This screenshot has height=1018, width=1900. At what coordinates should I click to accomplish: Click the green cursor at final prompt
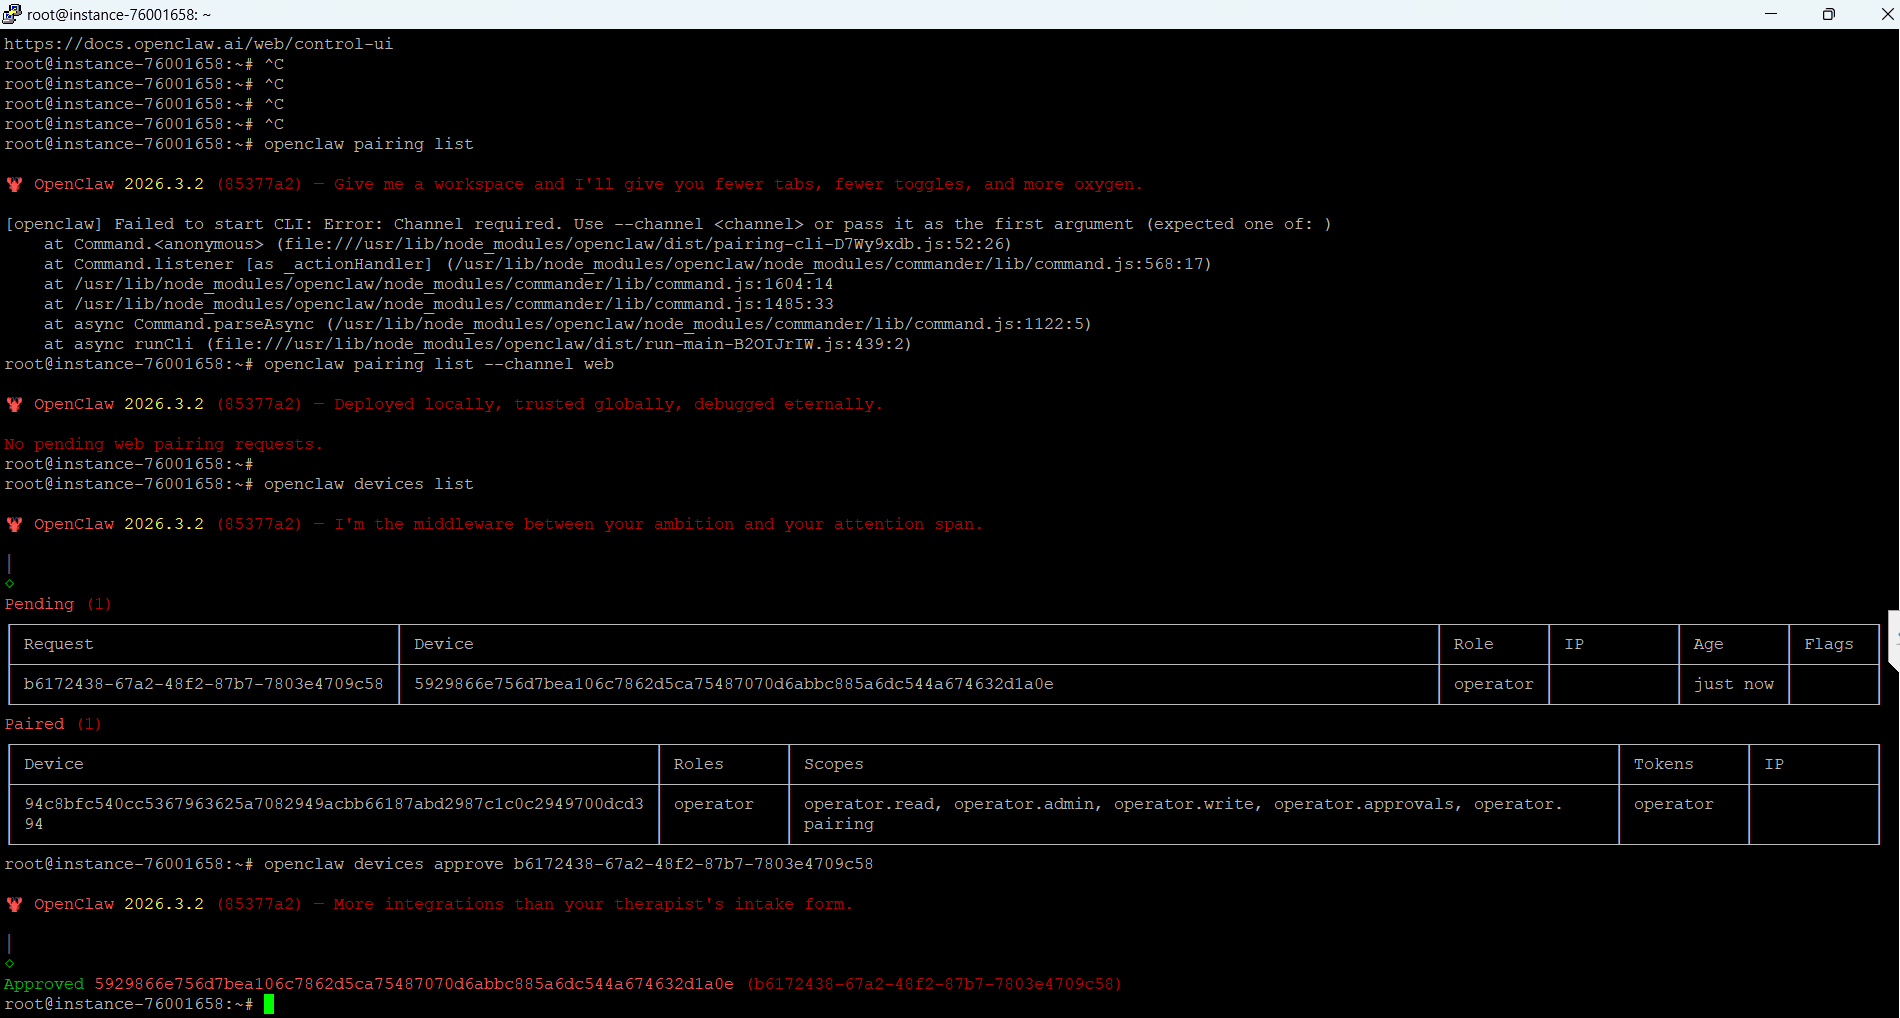point(269,1004)
